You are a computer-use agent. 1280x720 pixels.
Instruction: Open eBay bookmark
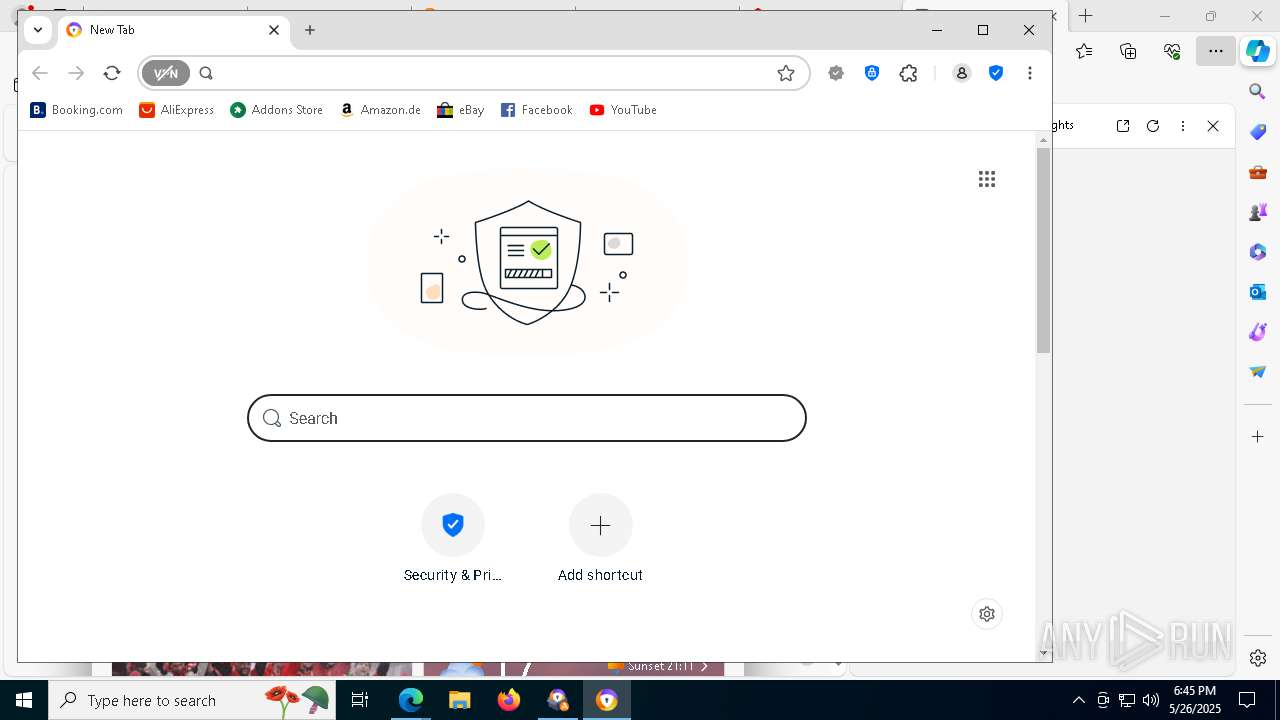(460, 110)
